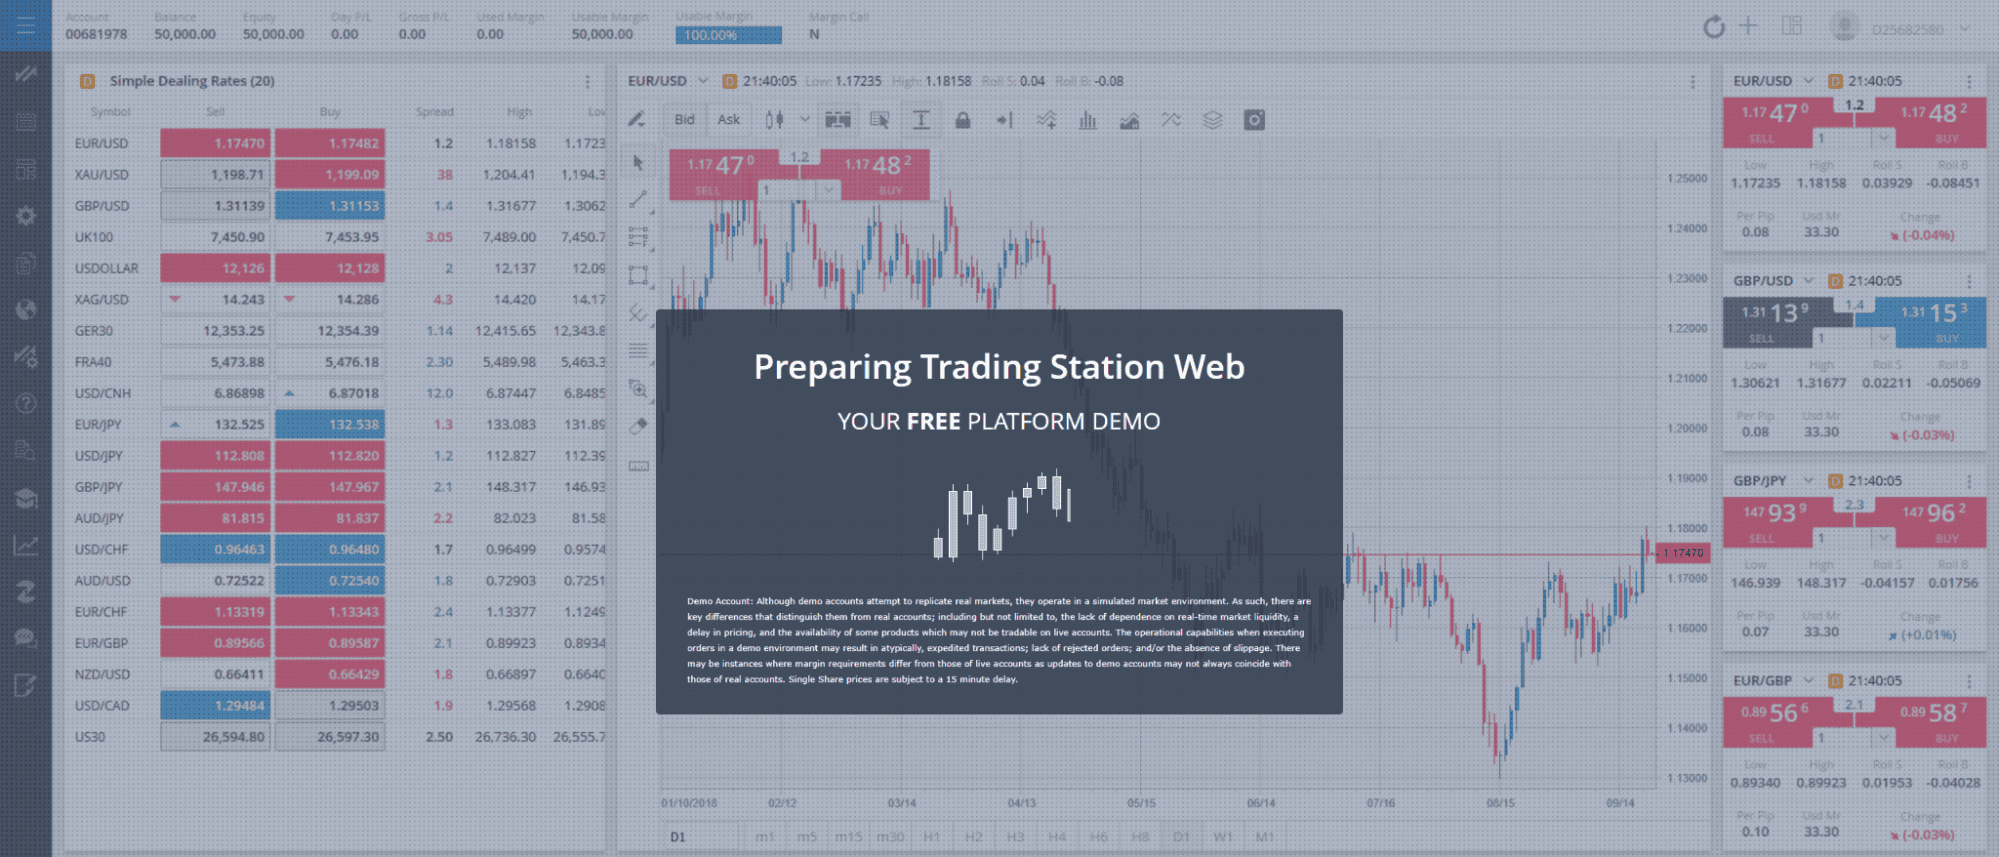Click the layers icon on chart toolbar
The image size is (1999, 857).
1212,120
